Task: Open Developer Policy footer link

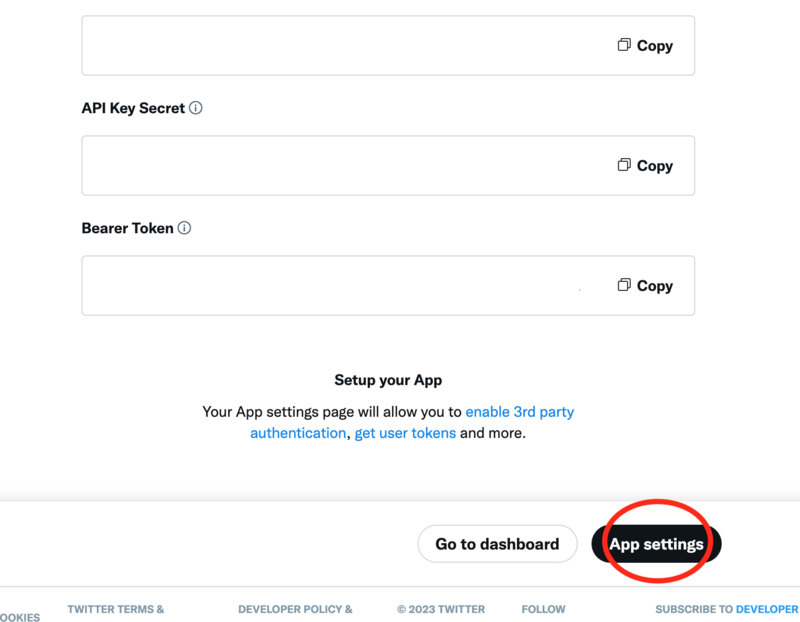Action: pos(295,609)
